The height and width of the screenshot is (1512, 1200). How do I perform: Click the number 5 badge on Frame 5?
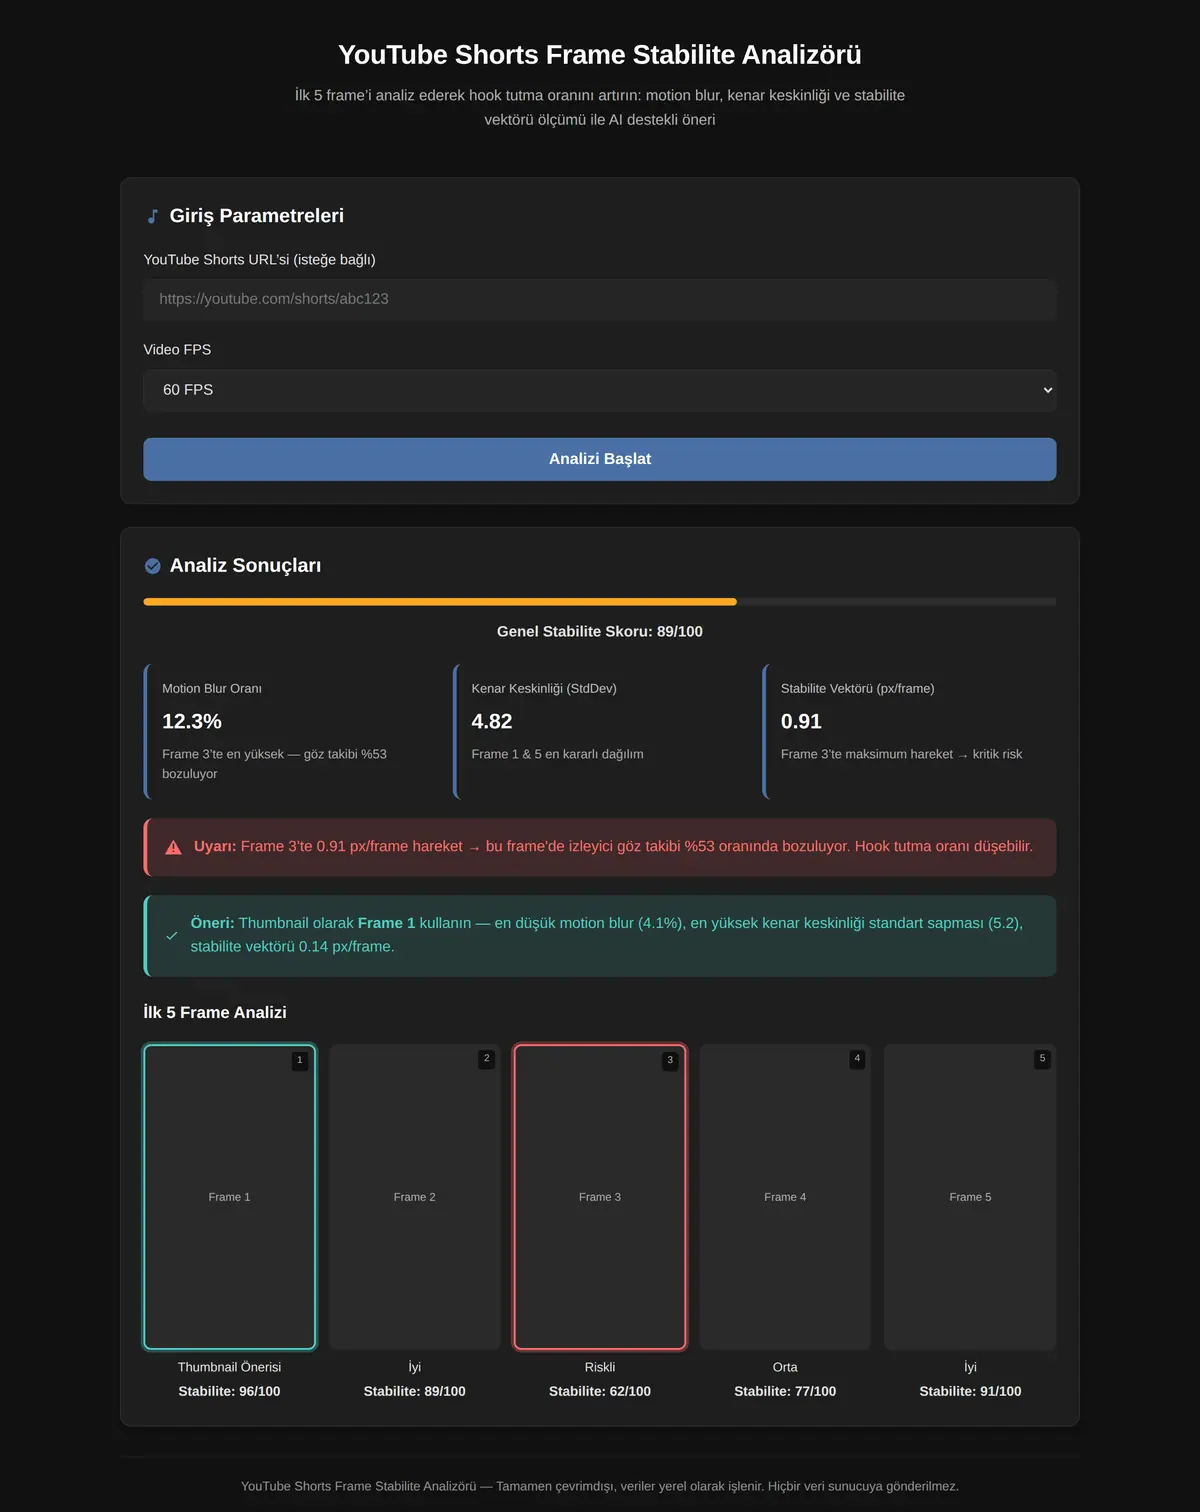(x=1042, y=1058)
